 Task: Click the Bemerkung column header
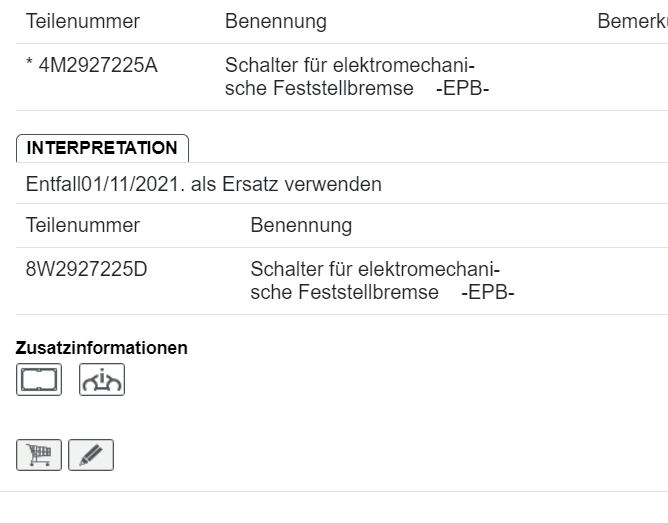click(632, 21)
